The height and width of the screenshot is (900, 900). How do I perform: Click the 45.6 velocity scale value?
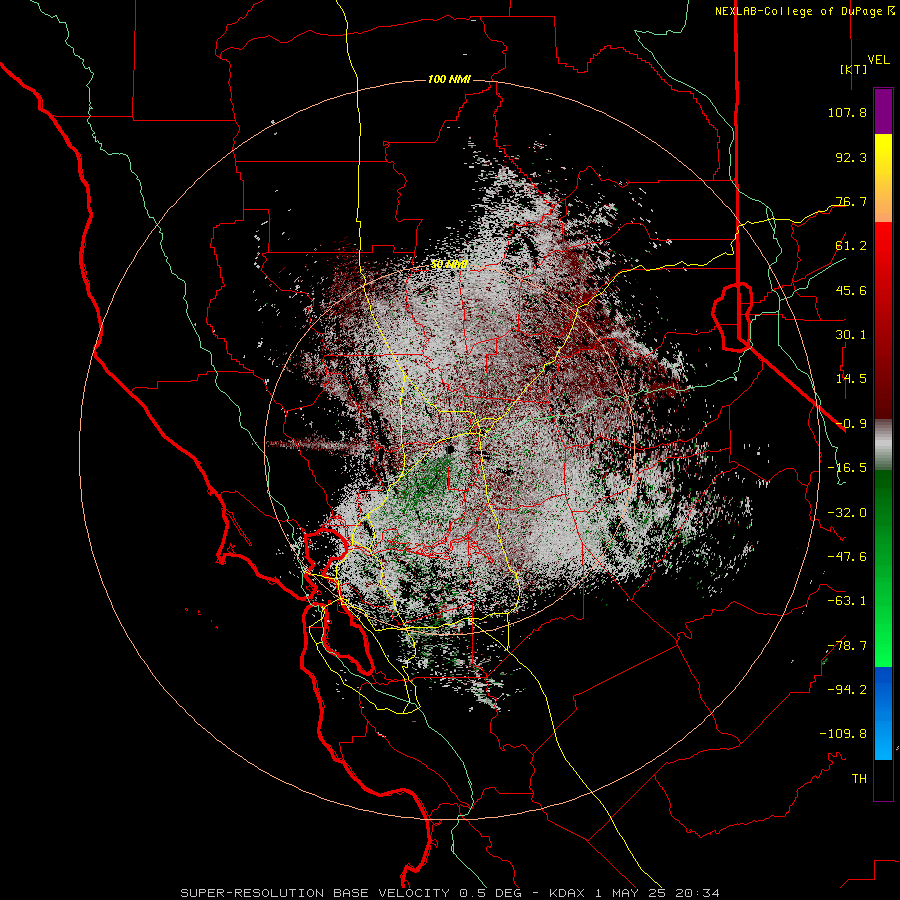click(x=851, y=290)
